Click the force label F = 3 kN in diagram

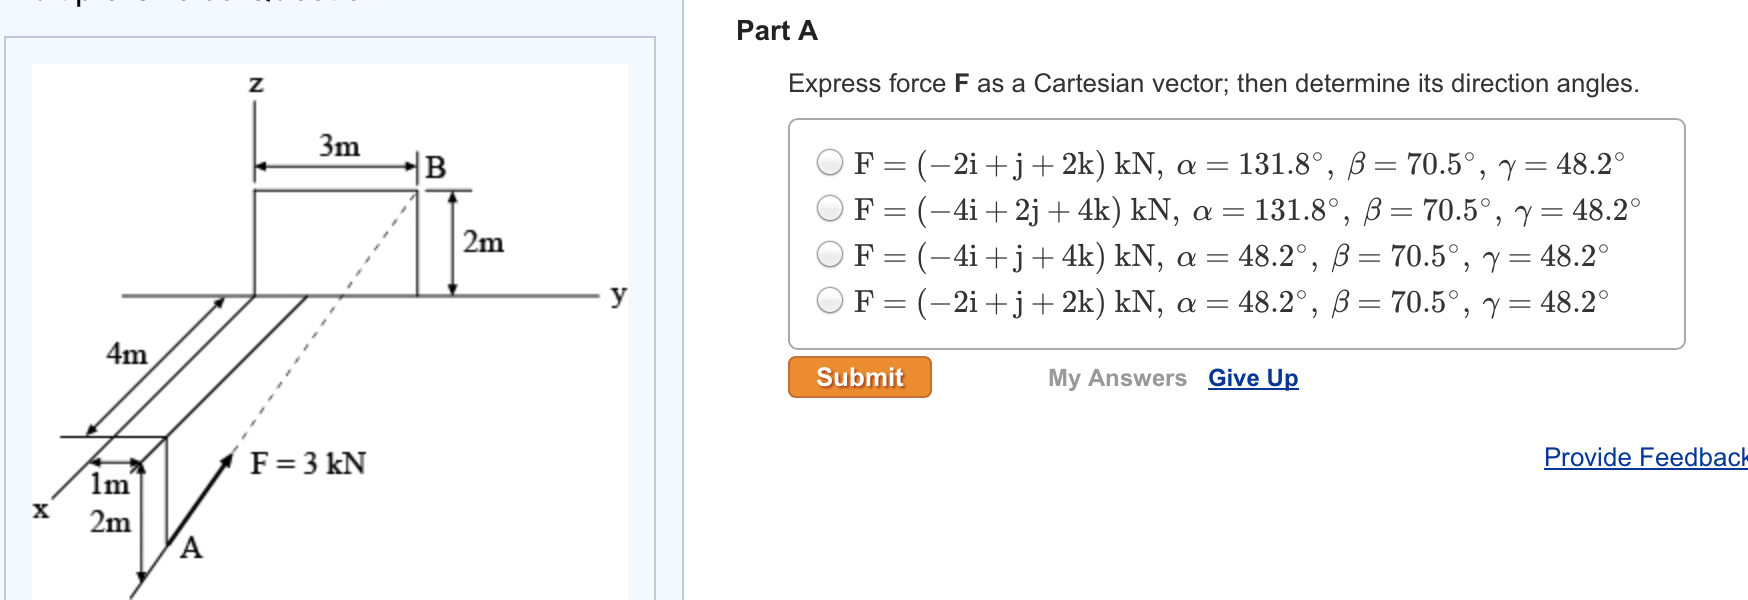pyautogui.click(x=308, y=462)
